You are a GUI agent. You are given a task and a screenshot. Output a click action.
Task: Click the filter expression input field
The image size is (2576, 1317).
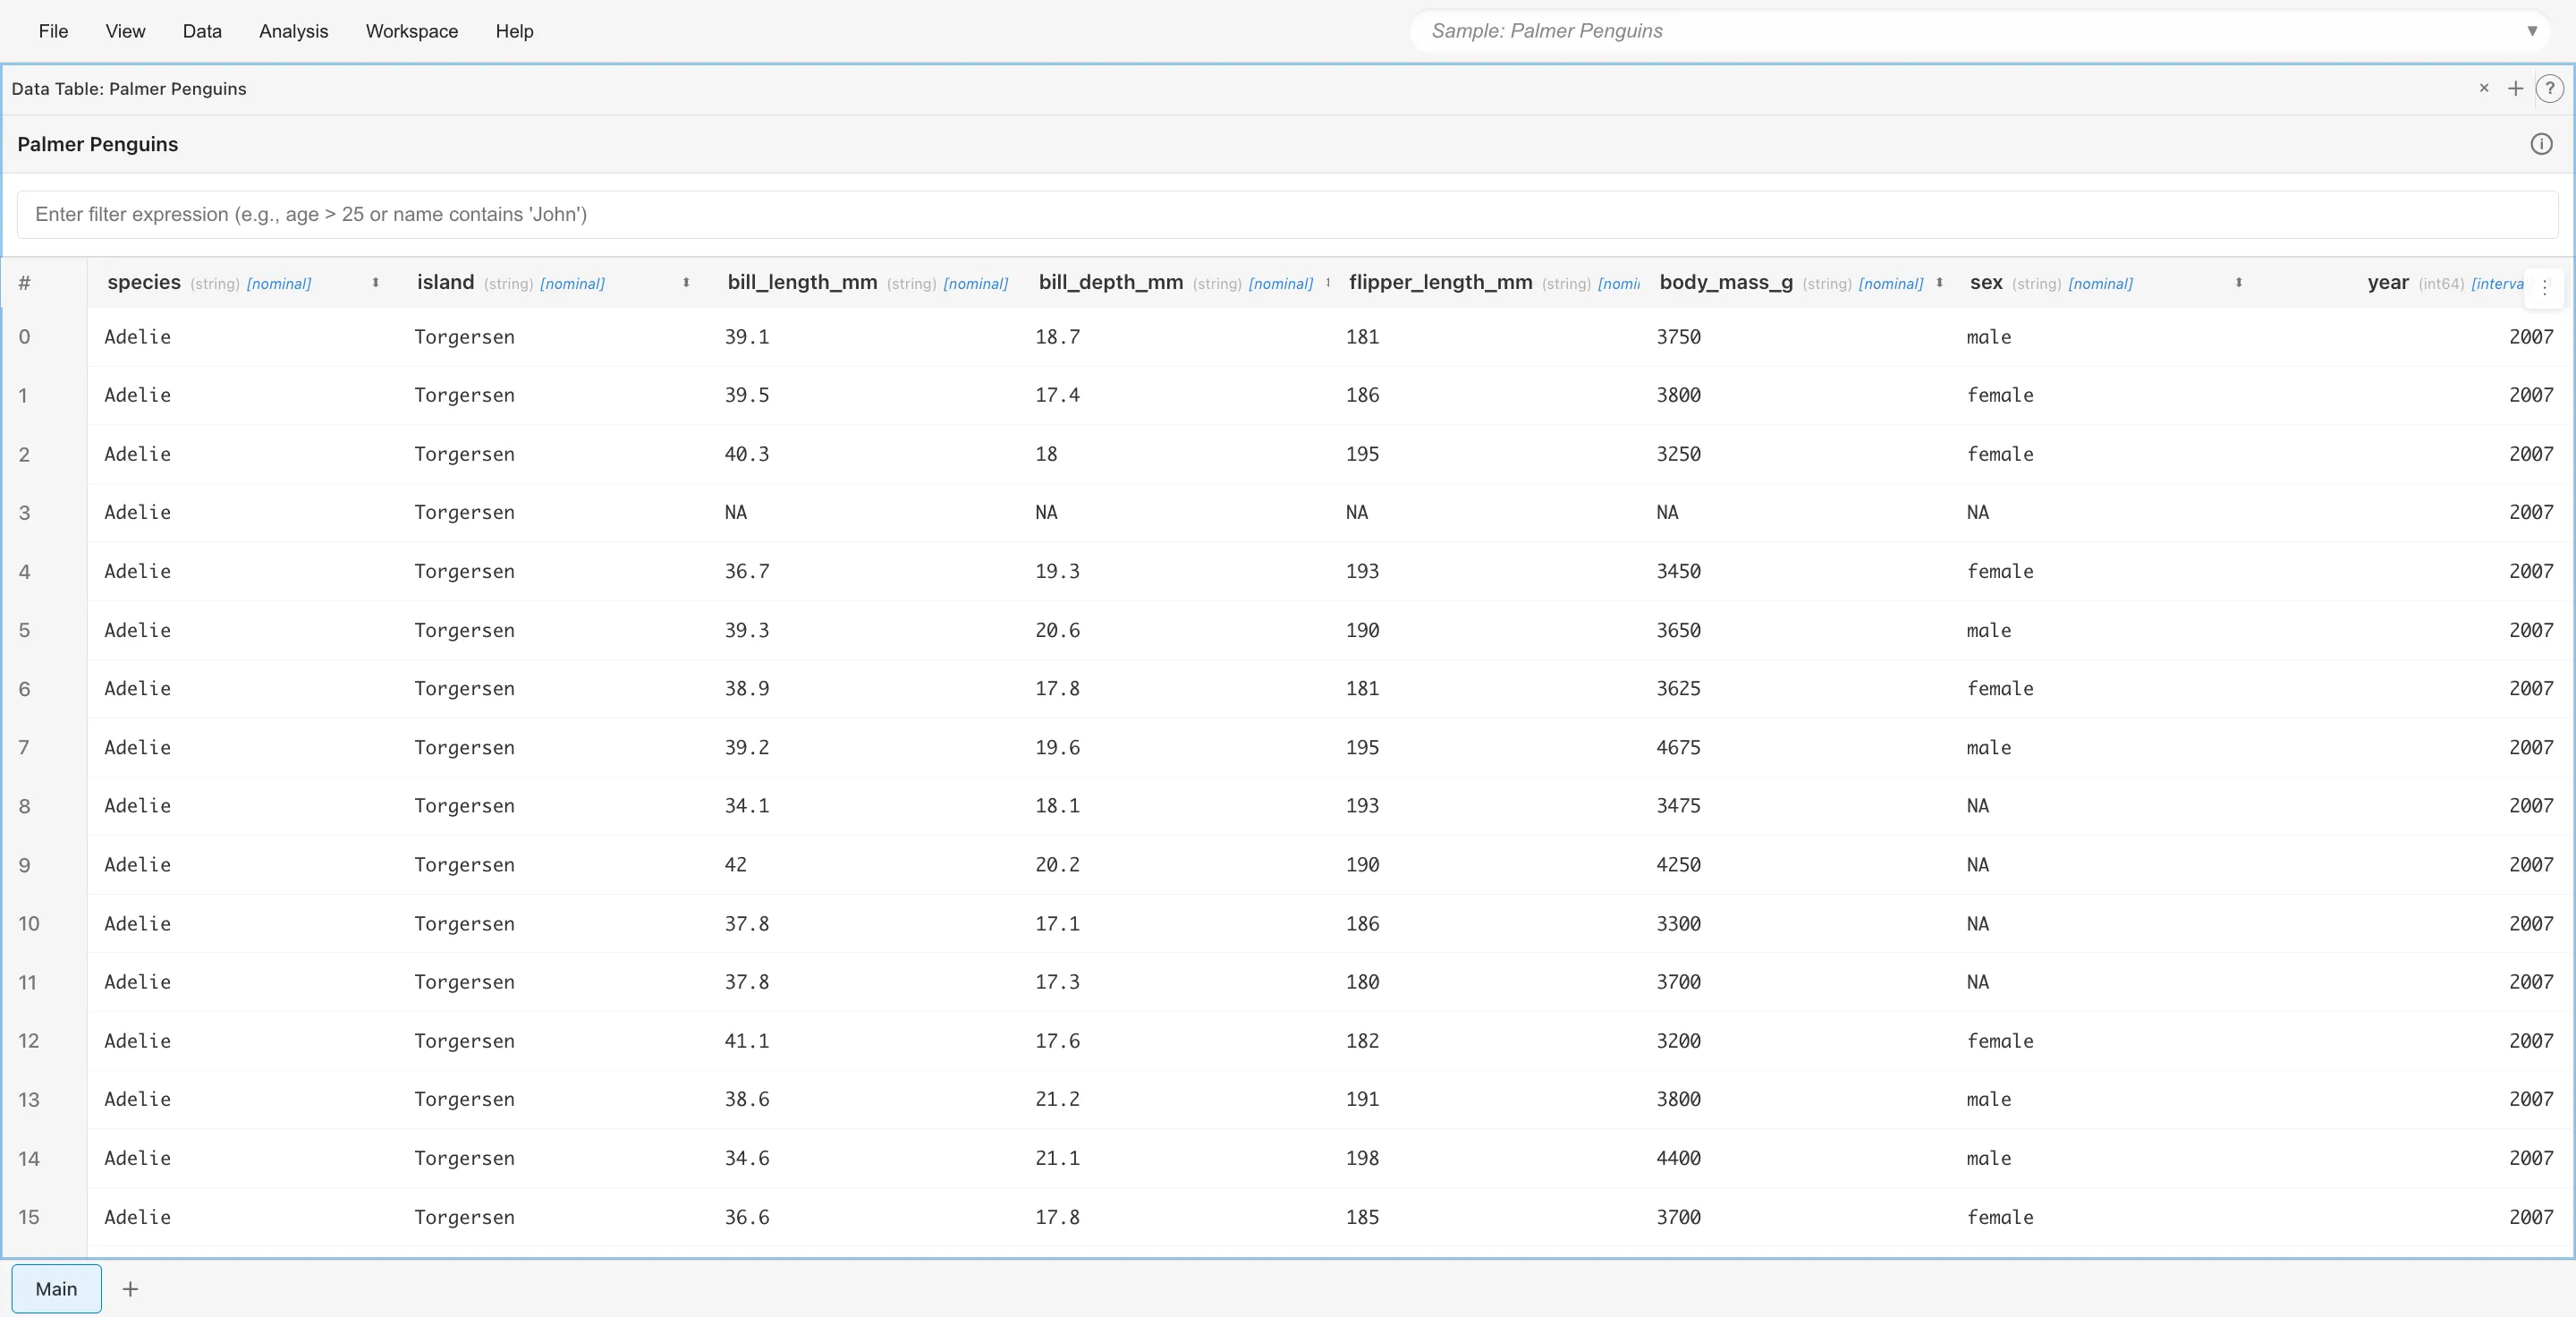click(x=1288, y=214)
